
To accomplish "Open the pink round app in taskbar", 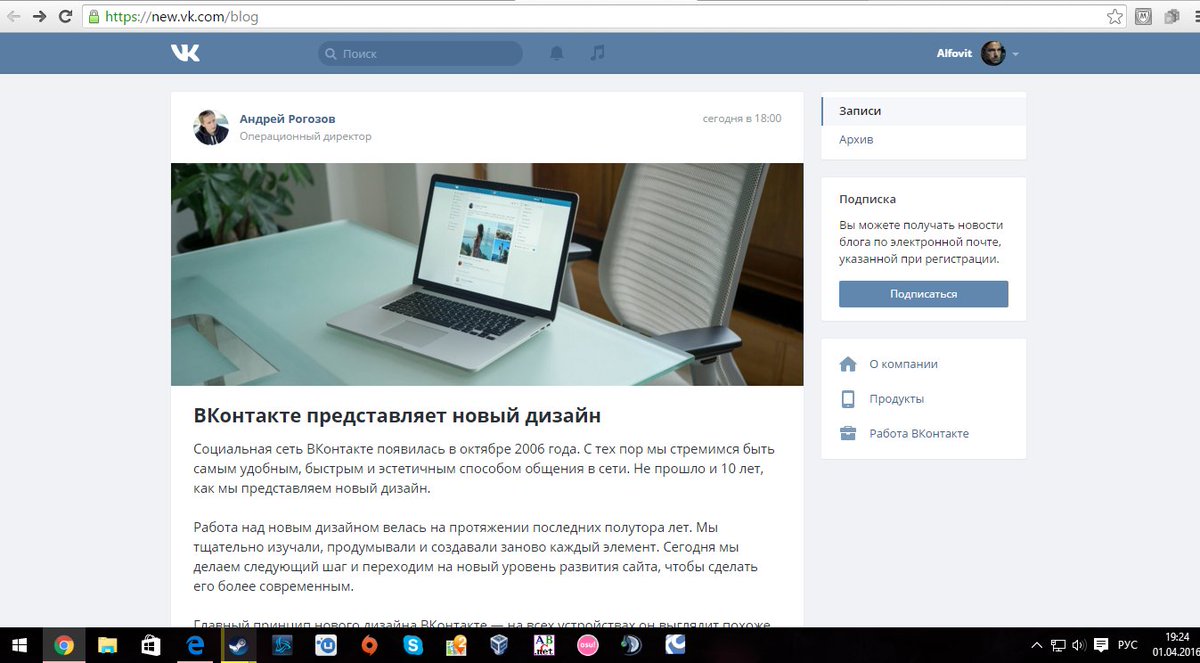I will coord(589,645).
